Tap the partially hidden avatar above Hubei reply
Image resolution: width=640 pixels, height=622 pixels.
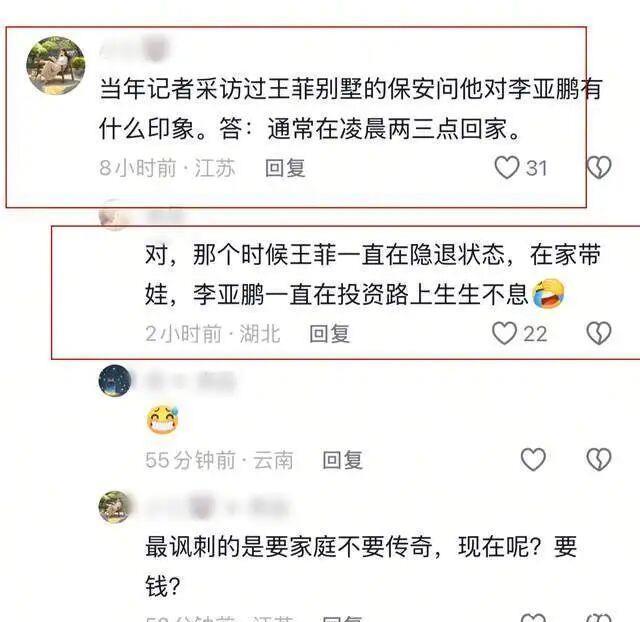115,215
